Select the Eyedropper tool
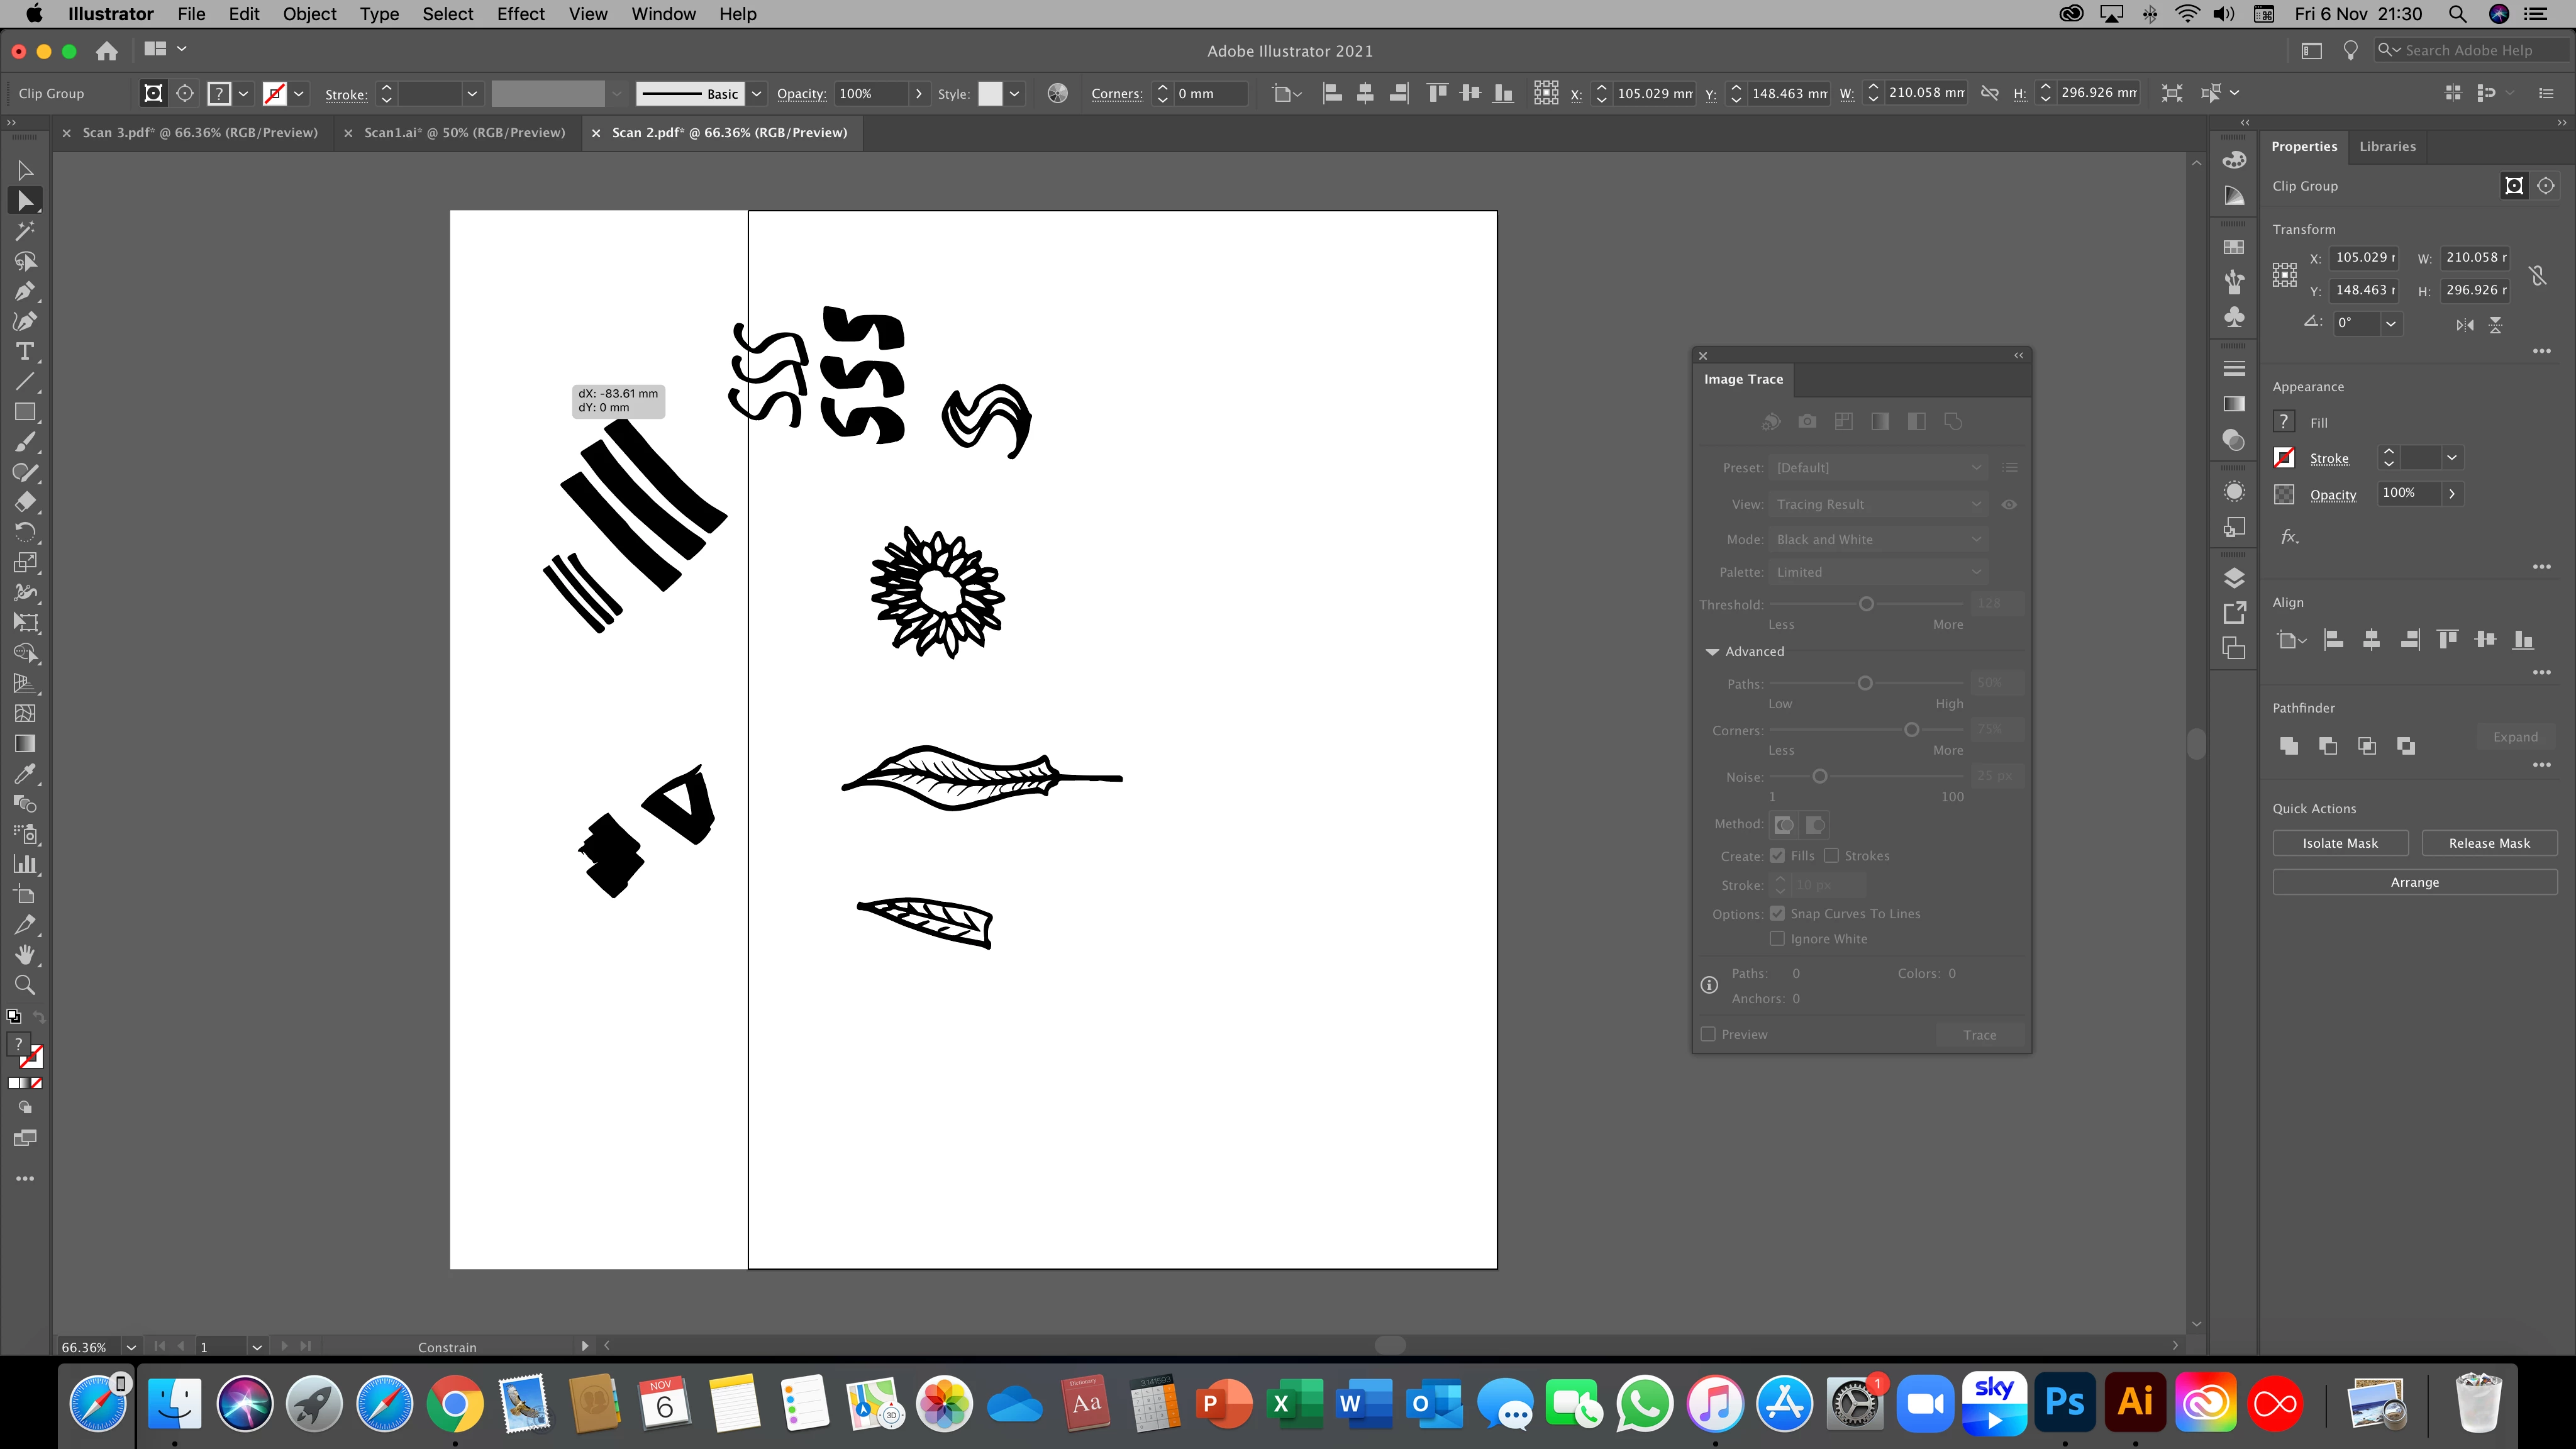The height and width of the screenshot is (1449, 2576). [x=25, y=774]
